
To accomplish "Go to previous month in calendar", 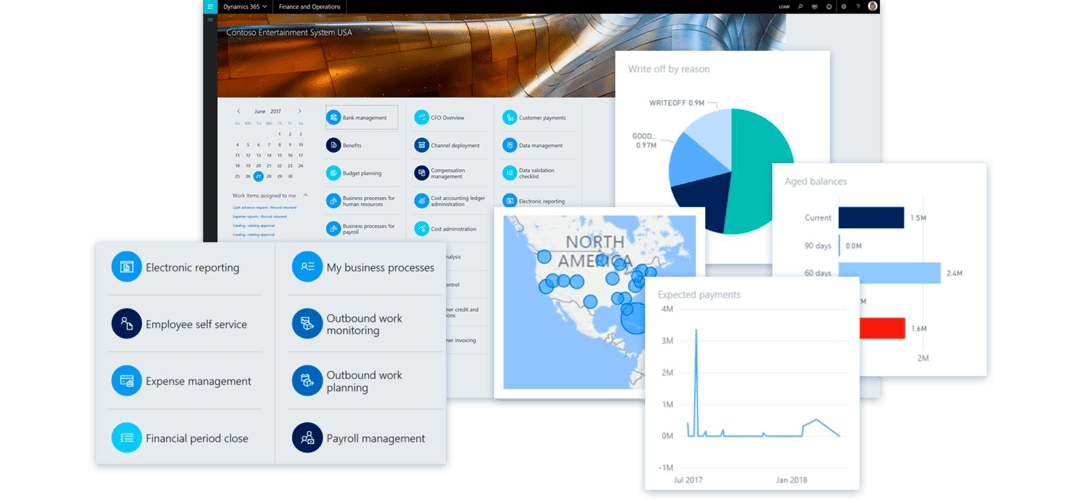I will 238,110.
